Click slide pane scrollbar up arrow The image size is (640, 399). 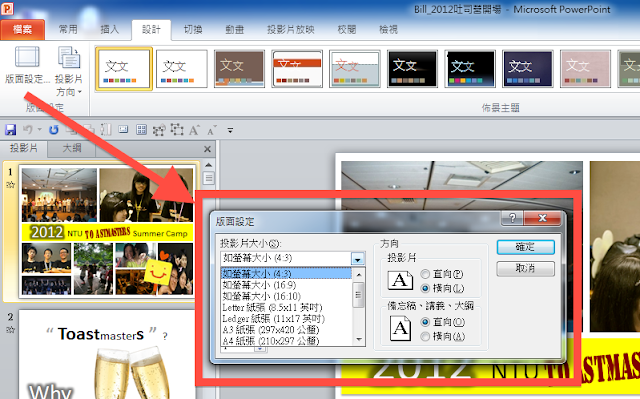pyautogui.click(x=209, y=165)
